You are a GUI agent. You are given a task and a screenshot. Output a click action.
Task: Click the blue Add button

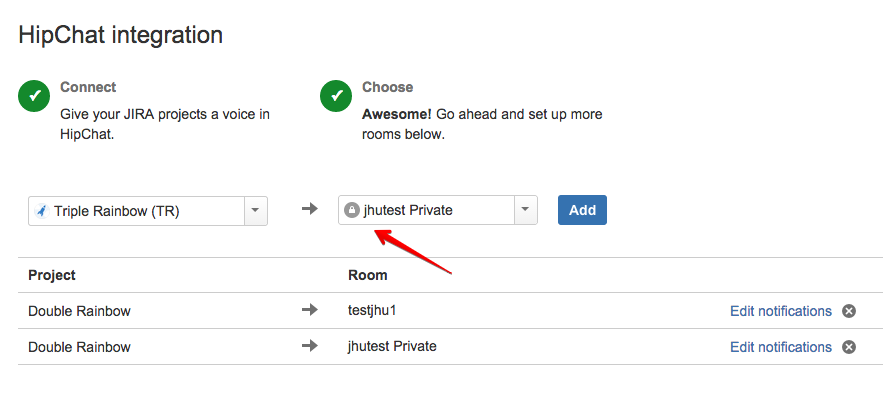pyautogui.click(x=582, y=210)
